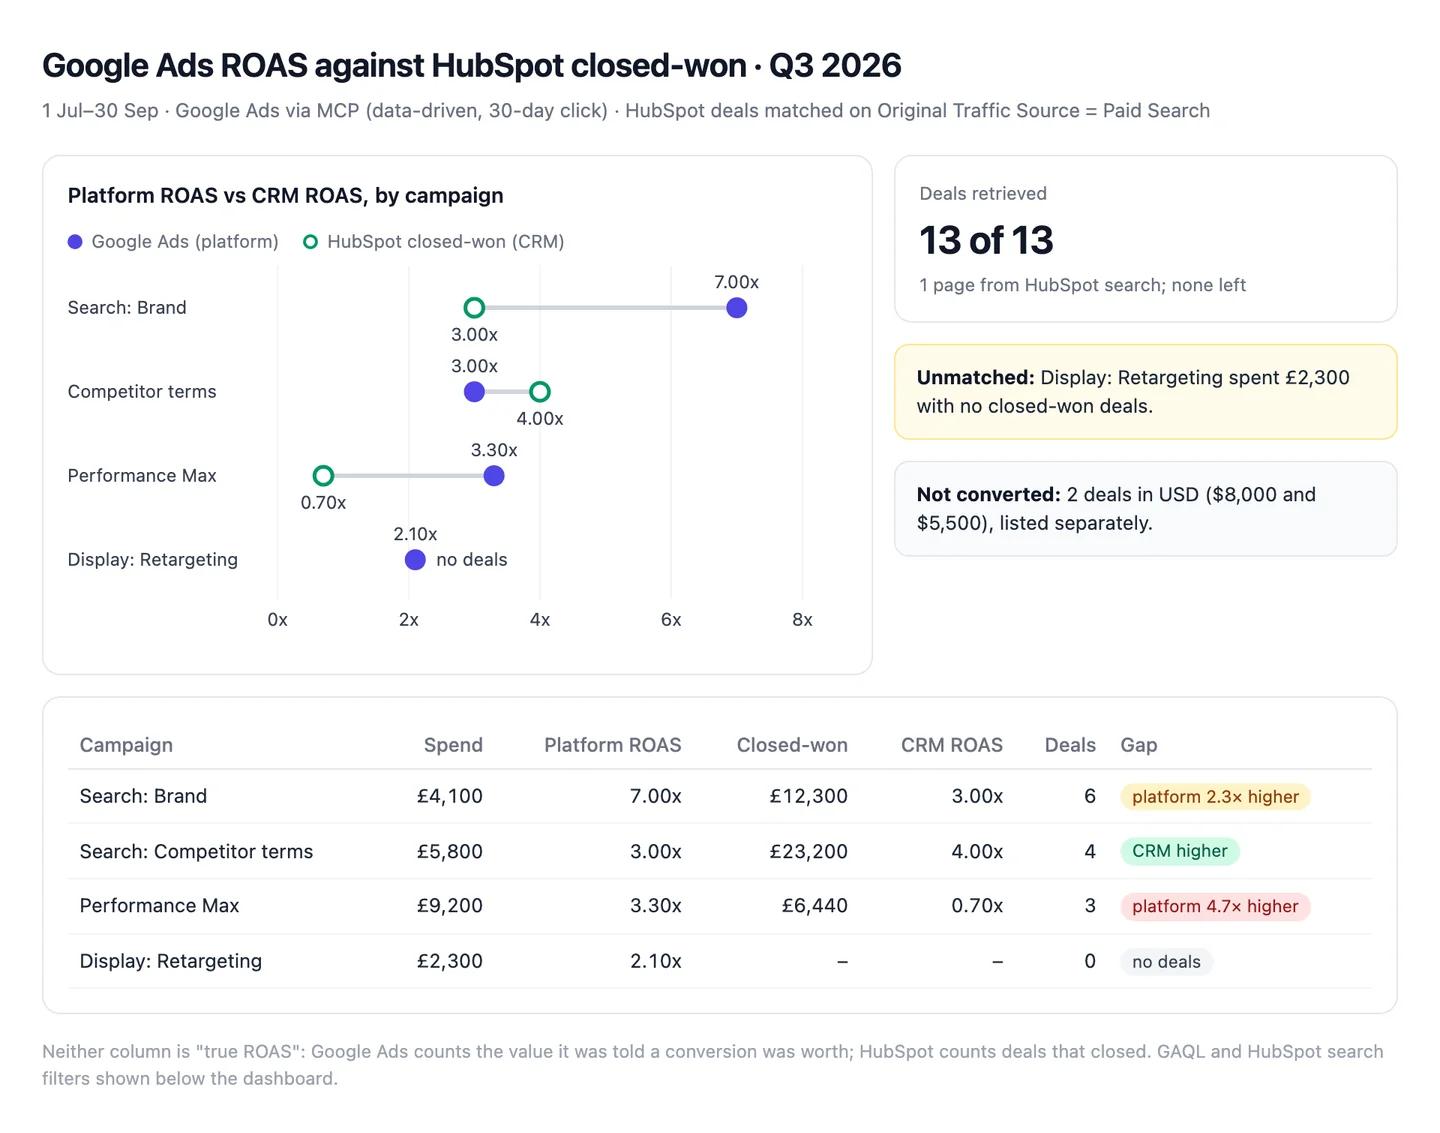The height and width of the screenshot is (1133, 1440).
Task: Click the dashboard title "Google Ads ROAS against HubSpot closed-won"
Action: pyautogui.click(x=394, y=65)
